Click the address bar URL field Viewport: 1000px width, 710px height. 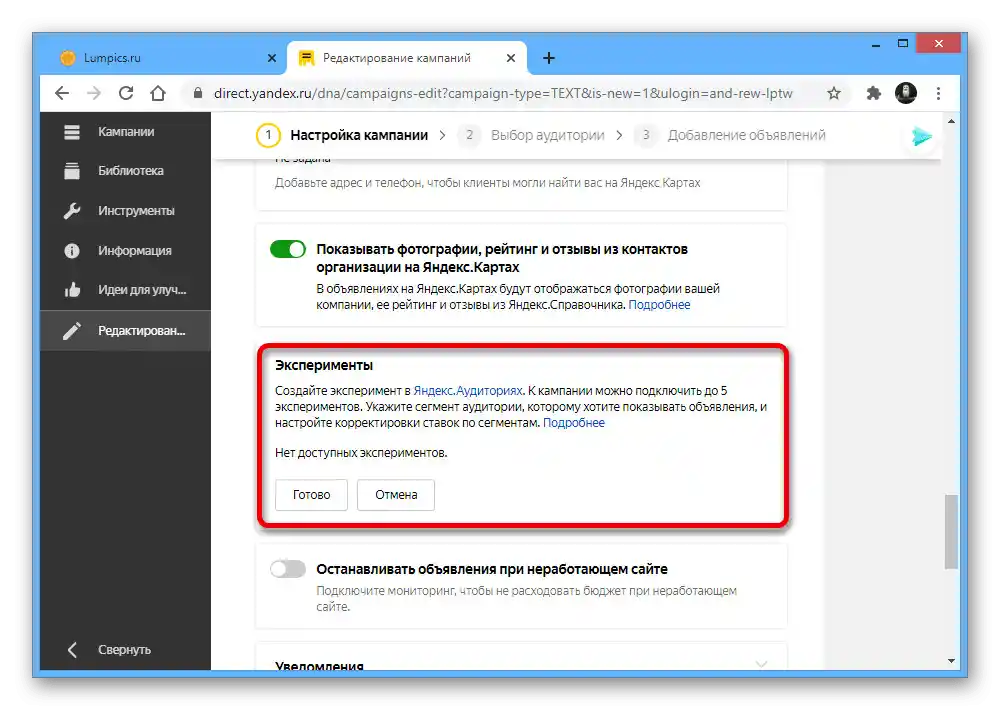click(503, 94)
